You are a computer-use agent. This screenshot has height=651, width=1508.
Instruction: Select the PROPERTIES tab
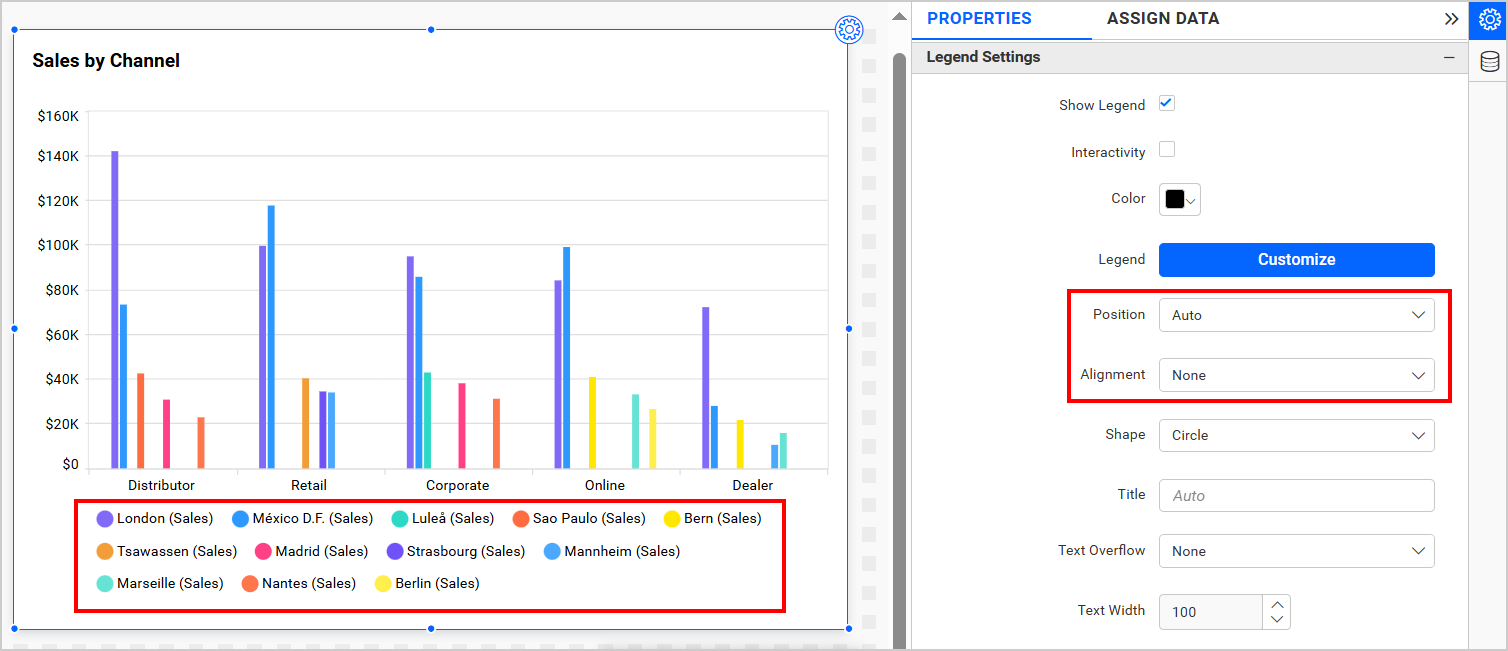pos(979,19)
